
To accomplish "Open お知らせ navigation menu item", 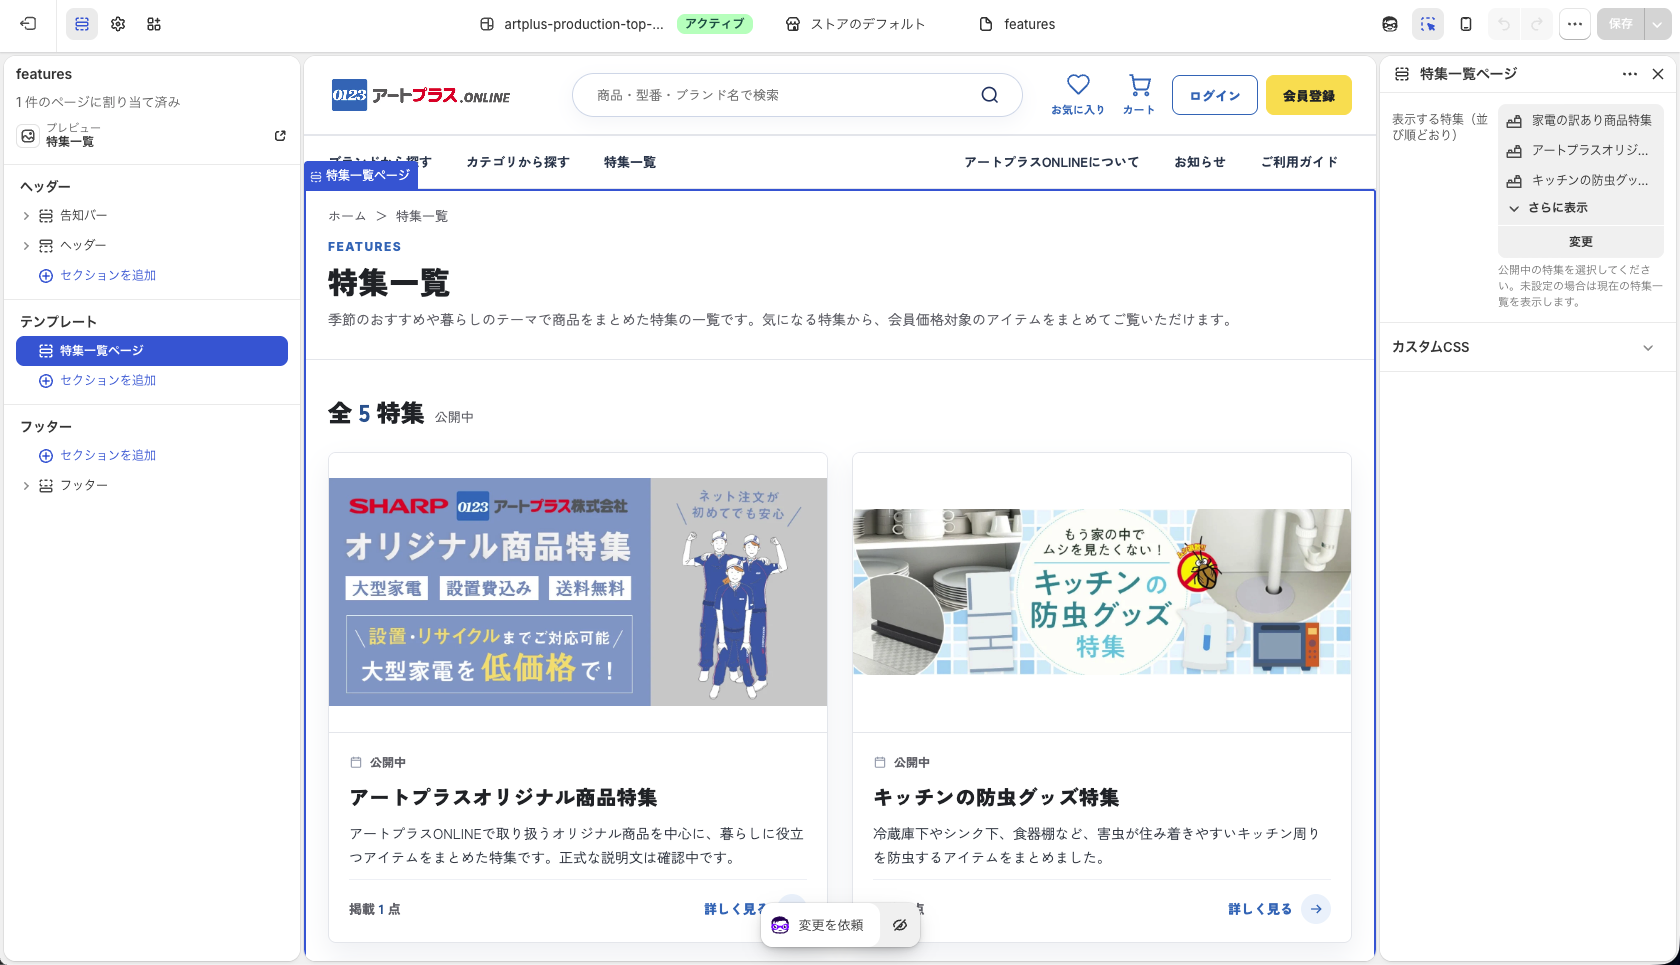I will [1199, 162].
